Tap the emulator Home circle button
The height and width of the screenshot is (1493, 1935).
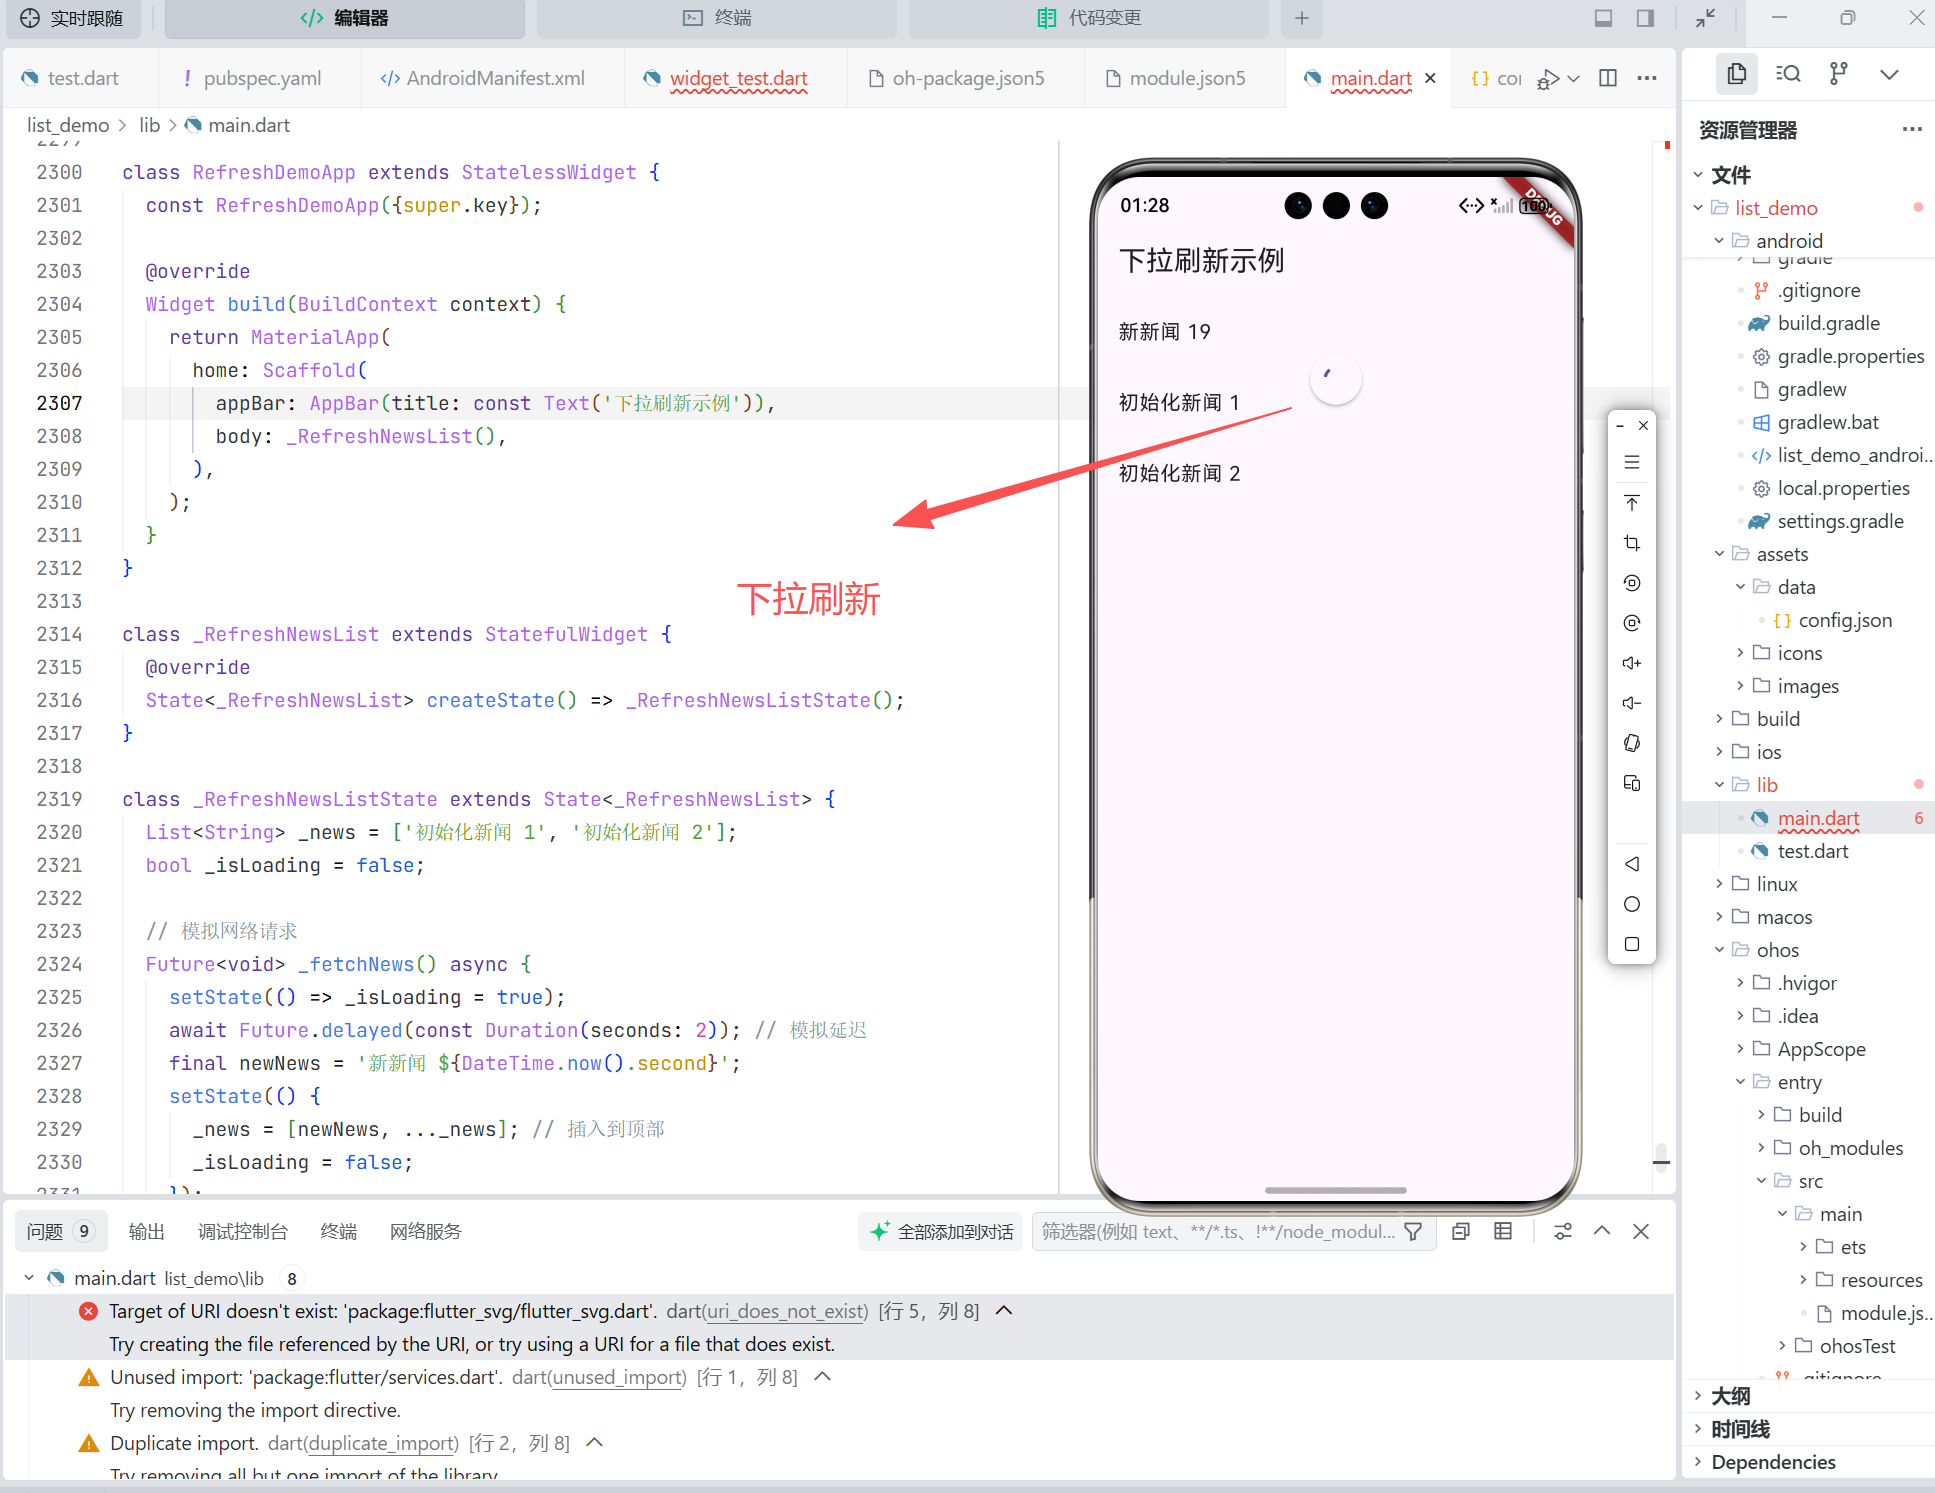click(1632, 903)
